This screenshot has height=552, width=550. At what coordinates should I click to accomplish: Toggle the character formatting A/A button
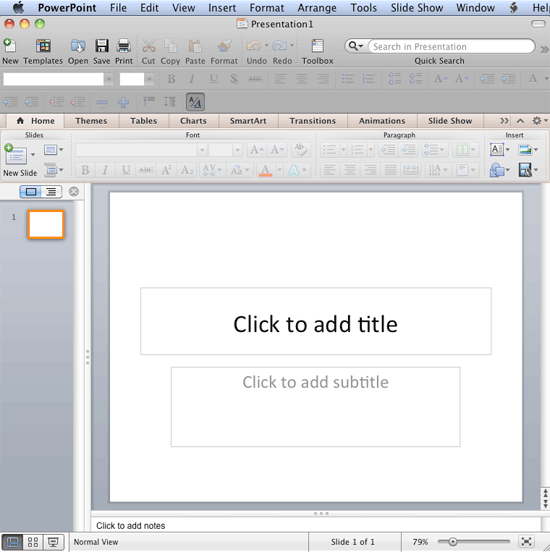point(195,102)
